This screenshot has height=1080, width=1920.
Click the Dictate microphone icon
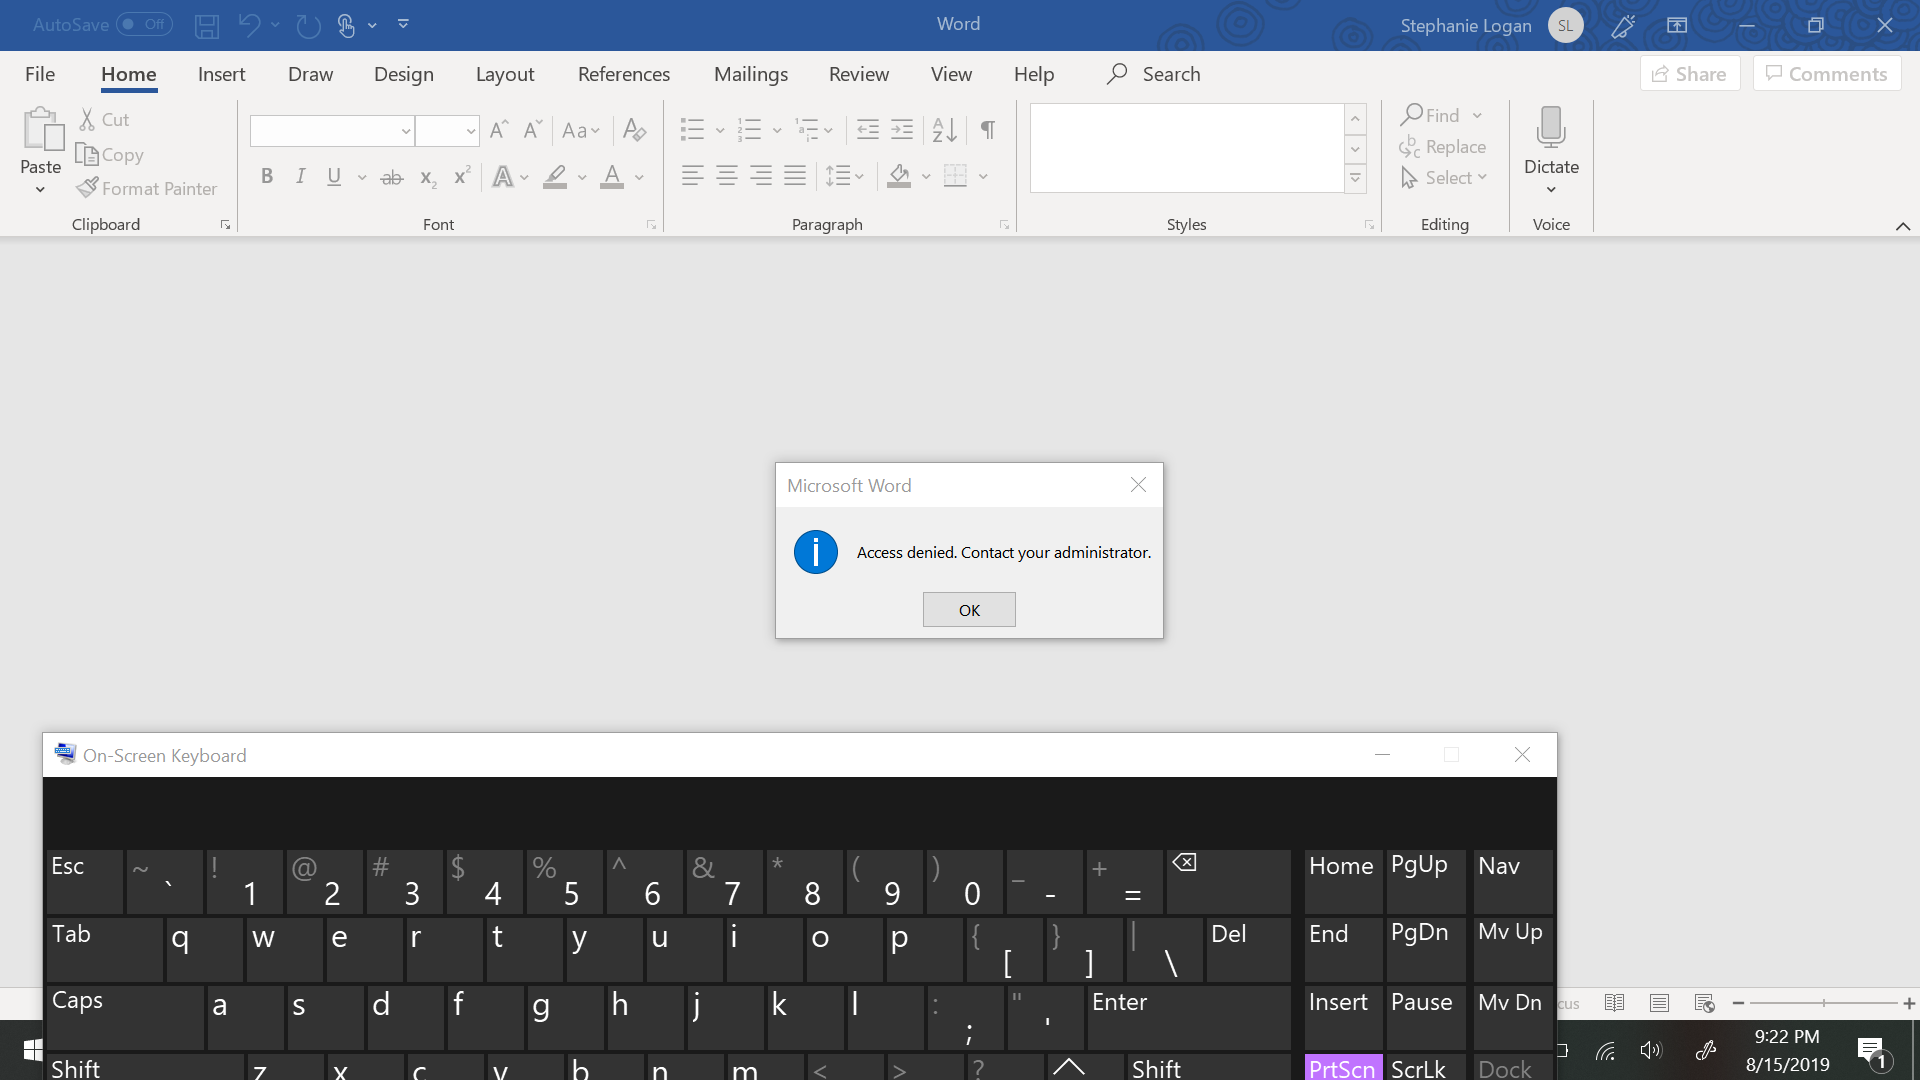(x=1551, y=128)
